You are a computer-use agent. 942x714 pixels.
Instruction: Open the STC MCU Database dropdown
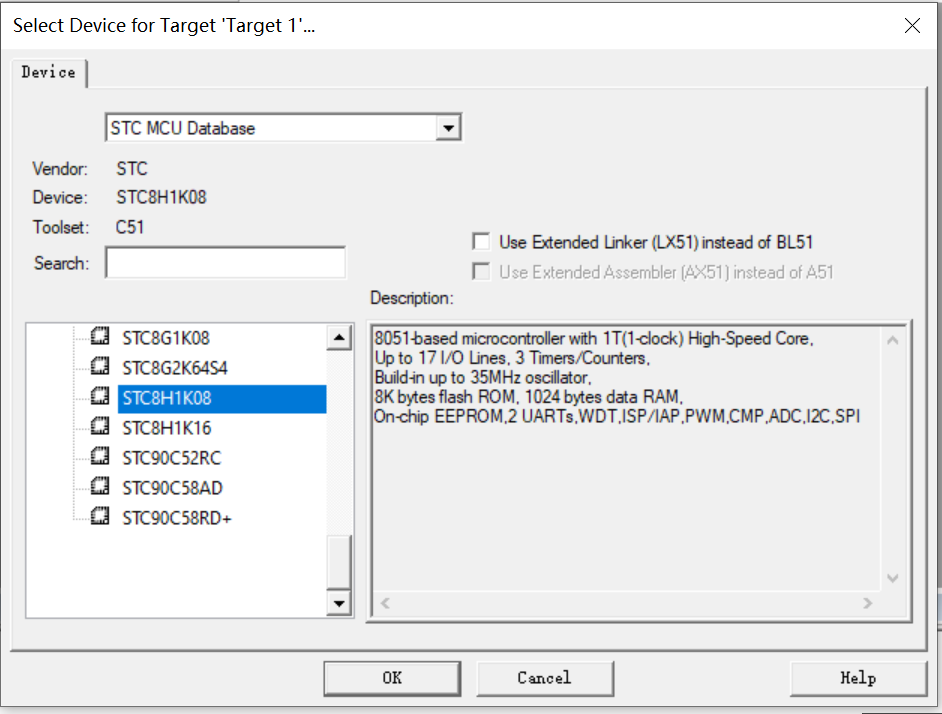point(448,128)
